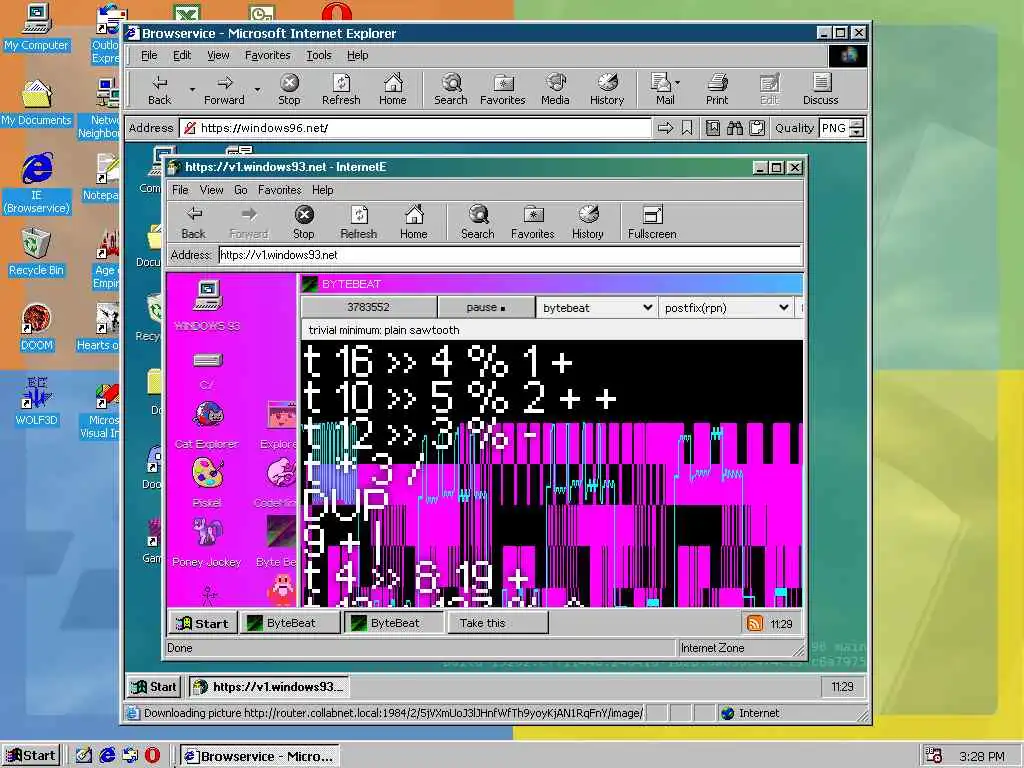This screenshot has height=768, width=1024.
Task: Open the dropdown arrow next to Forward
Action: (x=257, y=89)
